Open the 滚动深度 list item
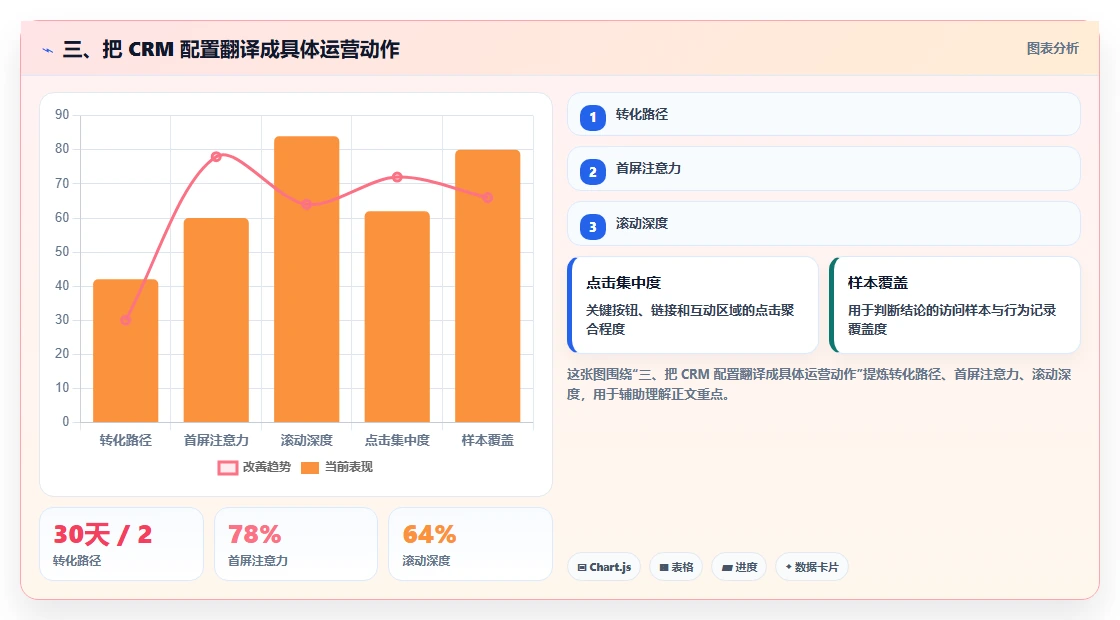The image size is (1120, 620). pos(824,224)
